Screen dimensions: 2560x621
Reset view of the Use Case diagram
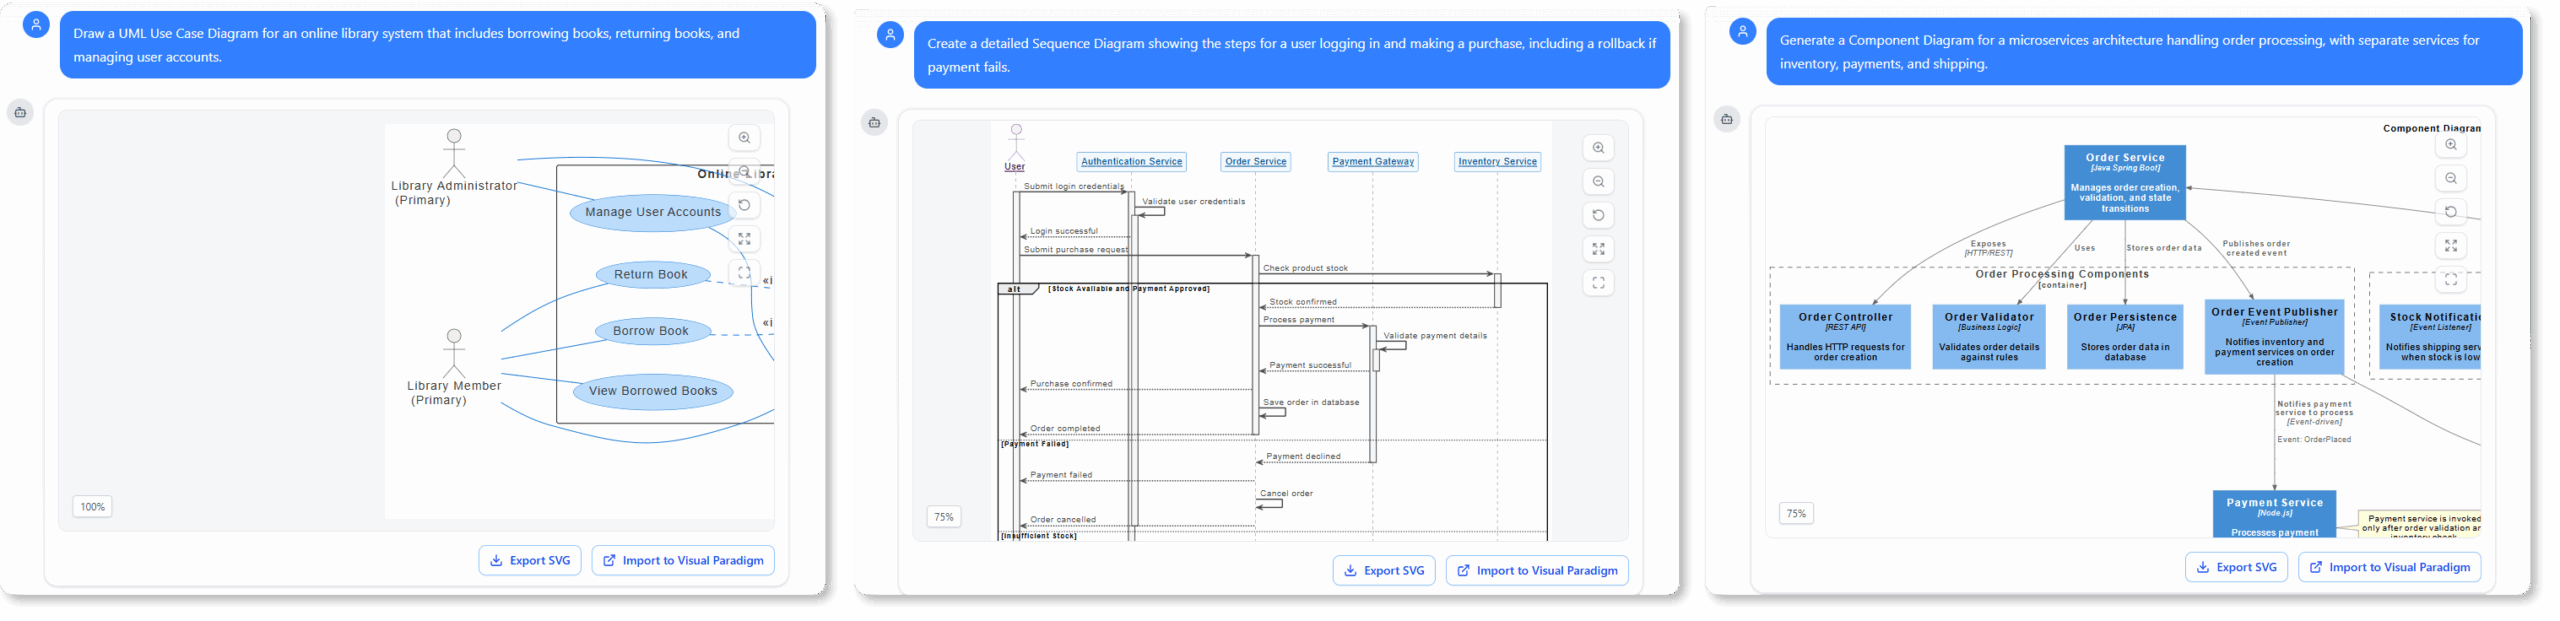[x=744, y=205]
